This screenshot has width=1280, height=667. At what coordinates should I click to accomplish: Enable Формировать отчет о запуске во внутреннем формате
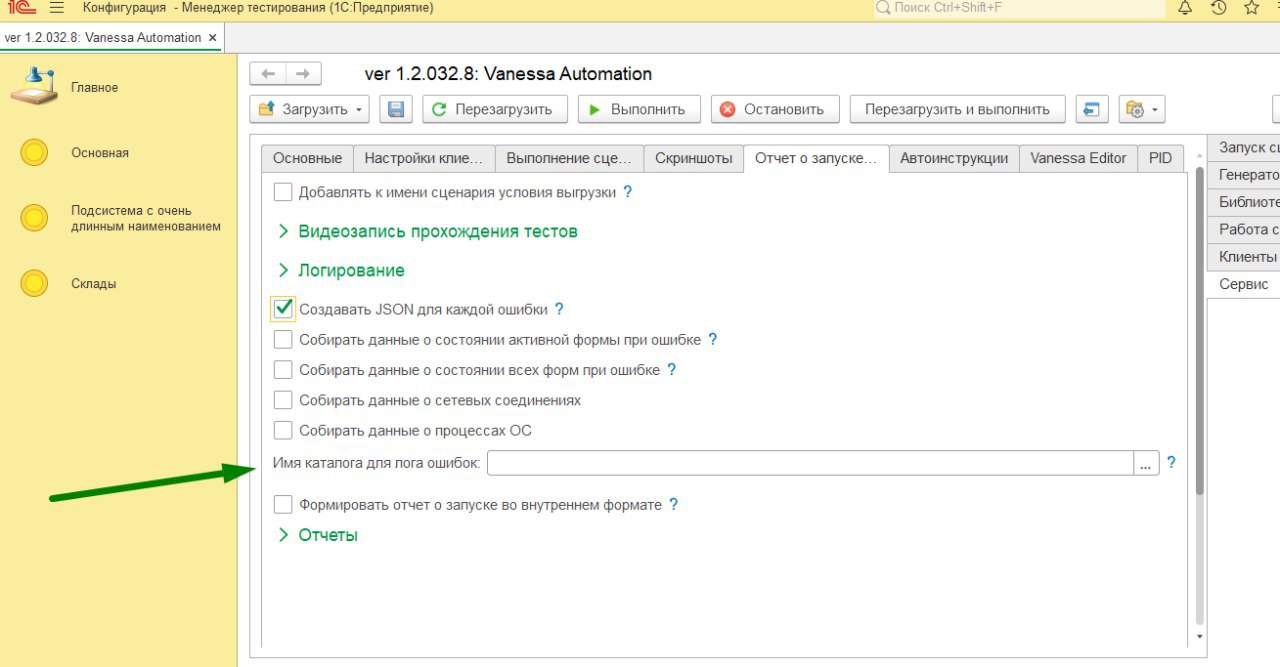click(x=283, y=505)
